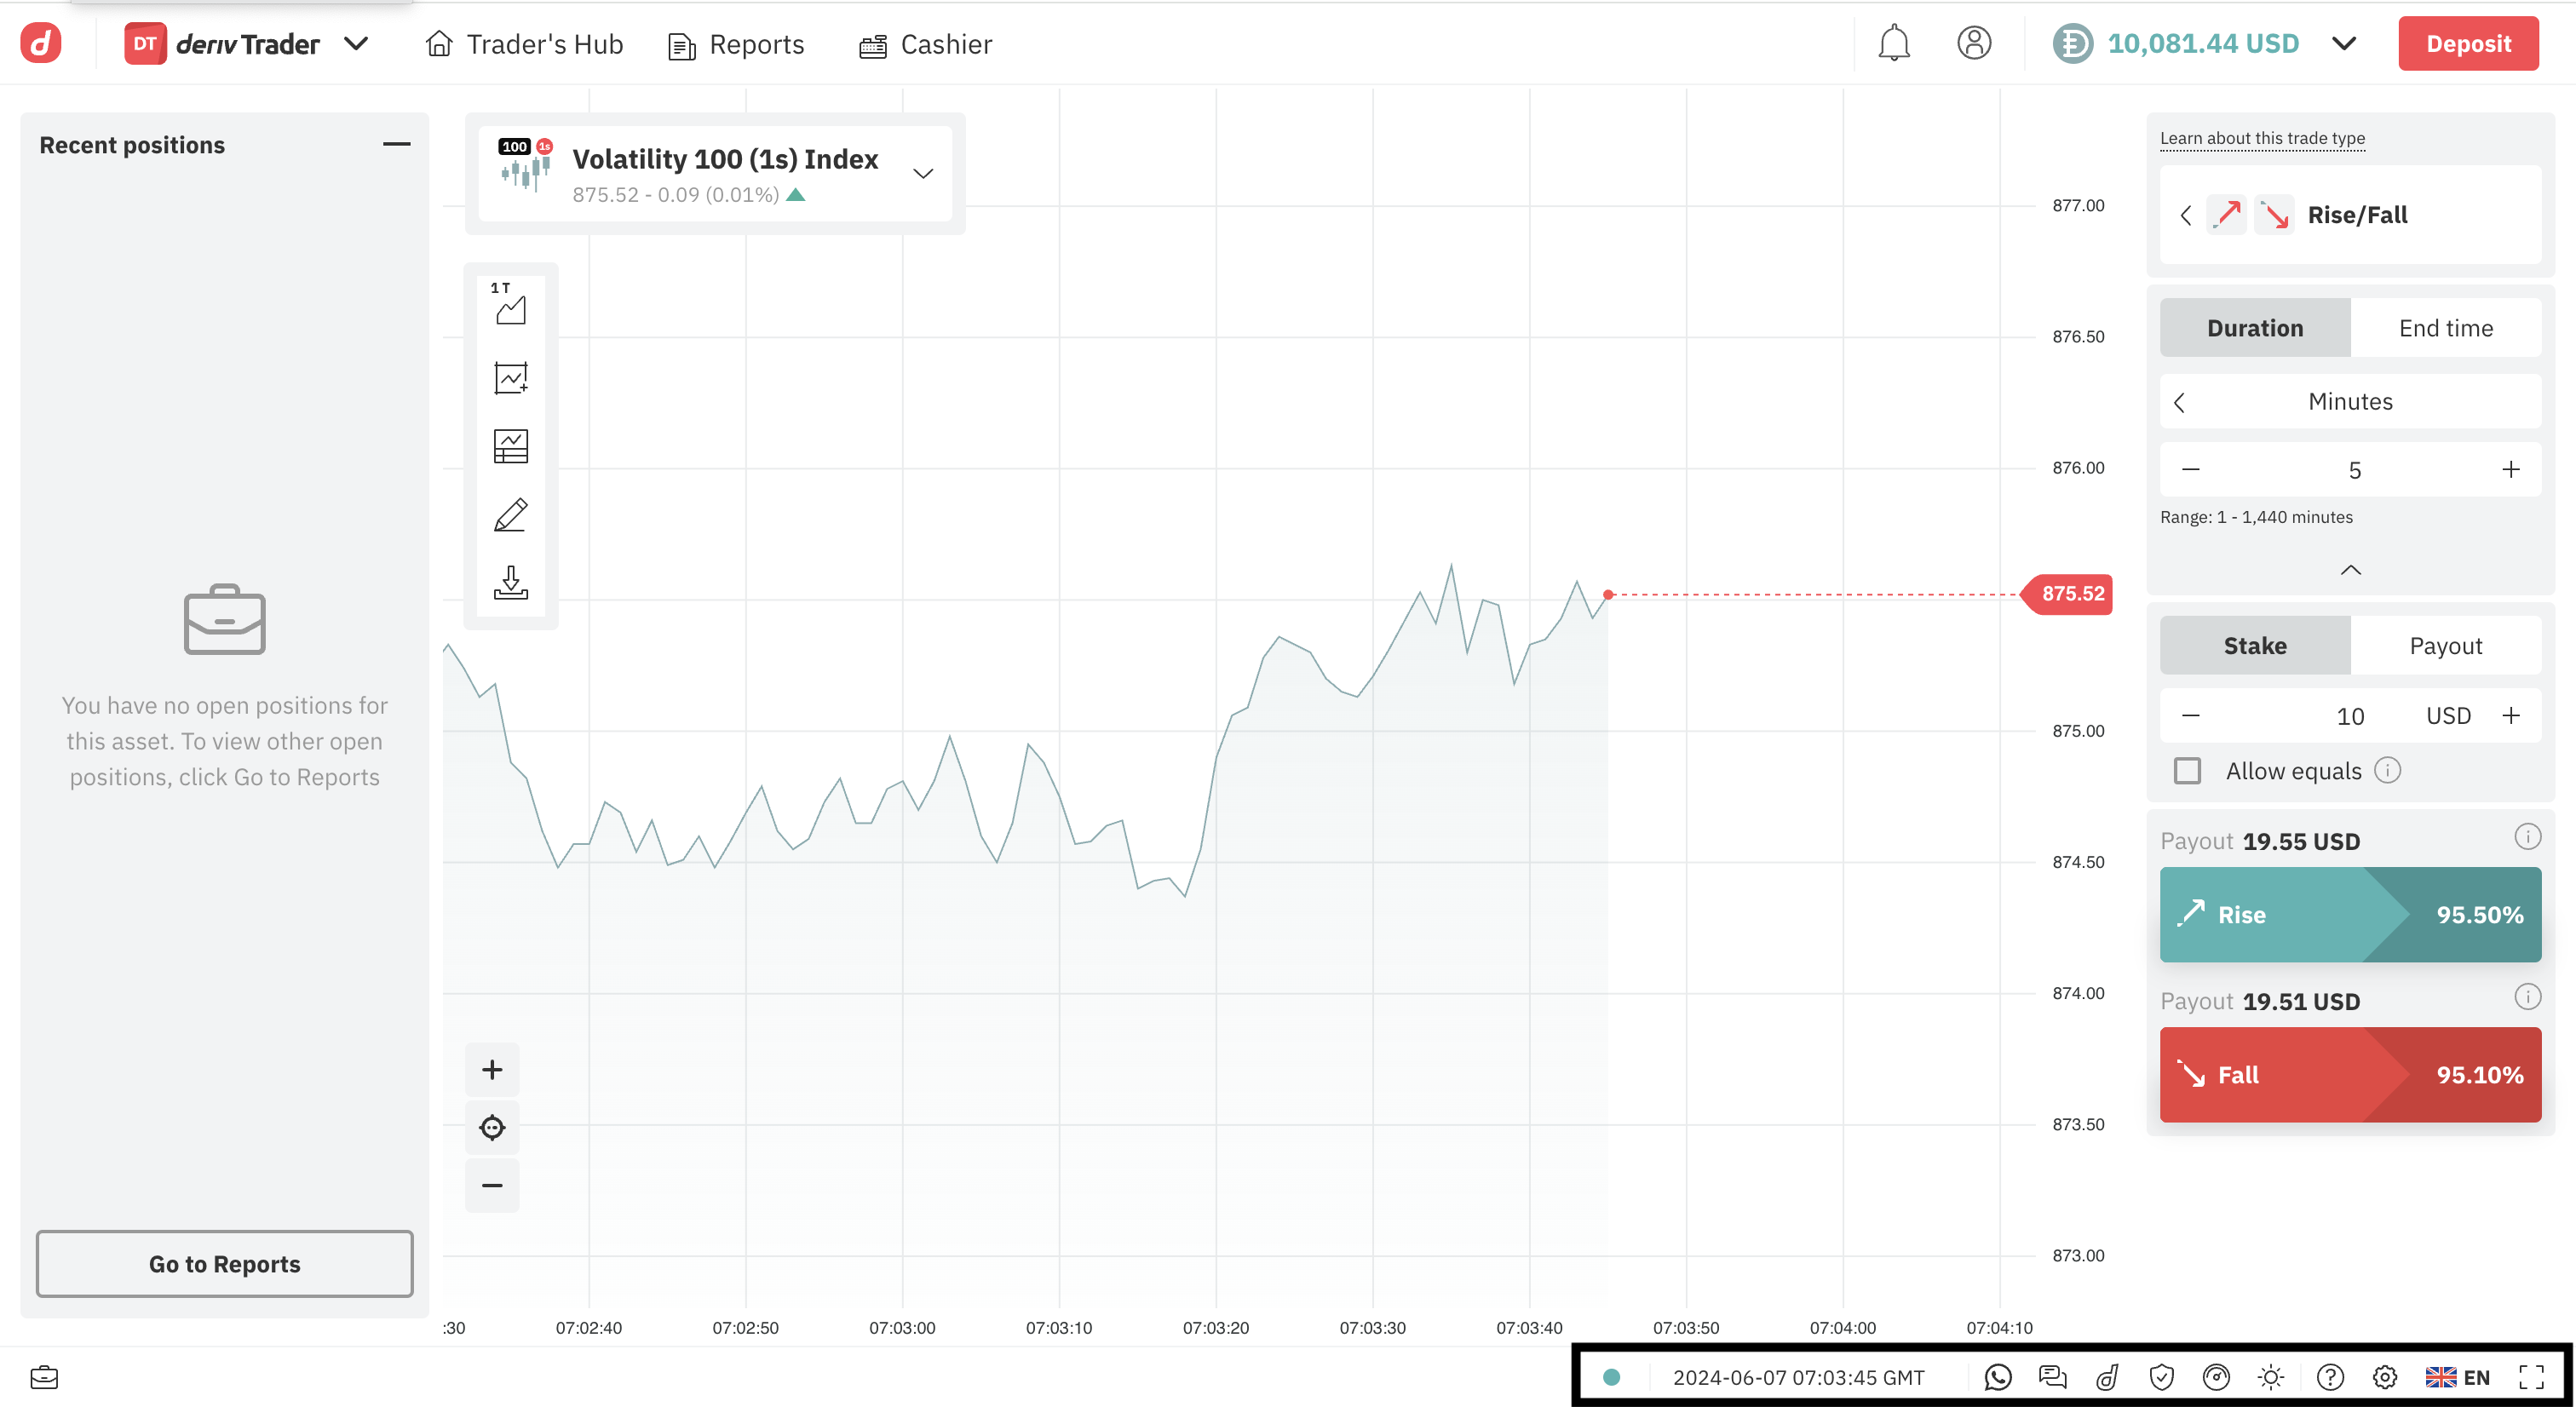Viewport: 2576px width, 1407px height.
Task: Enable the Allow equals checkbox
Action: (x=2187, y=771)
